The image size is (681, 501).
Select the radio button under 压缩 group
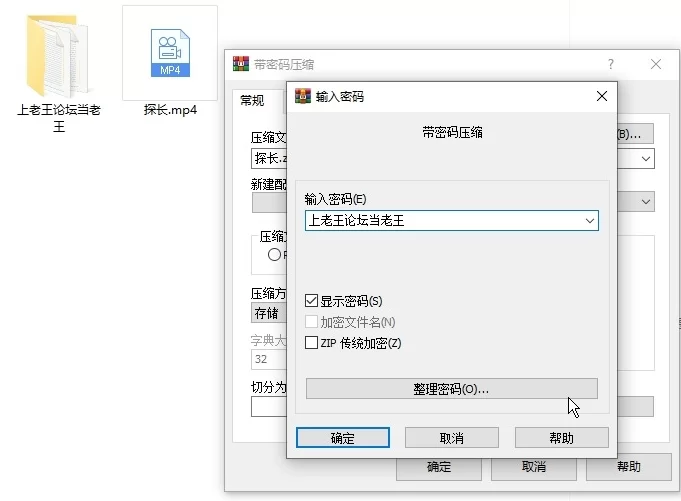274,254
